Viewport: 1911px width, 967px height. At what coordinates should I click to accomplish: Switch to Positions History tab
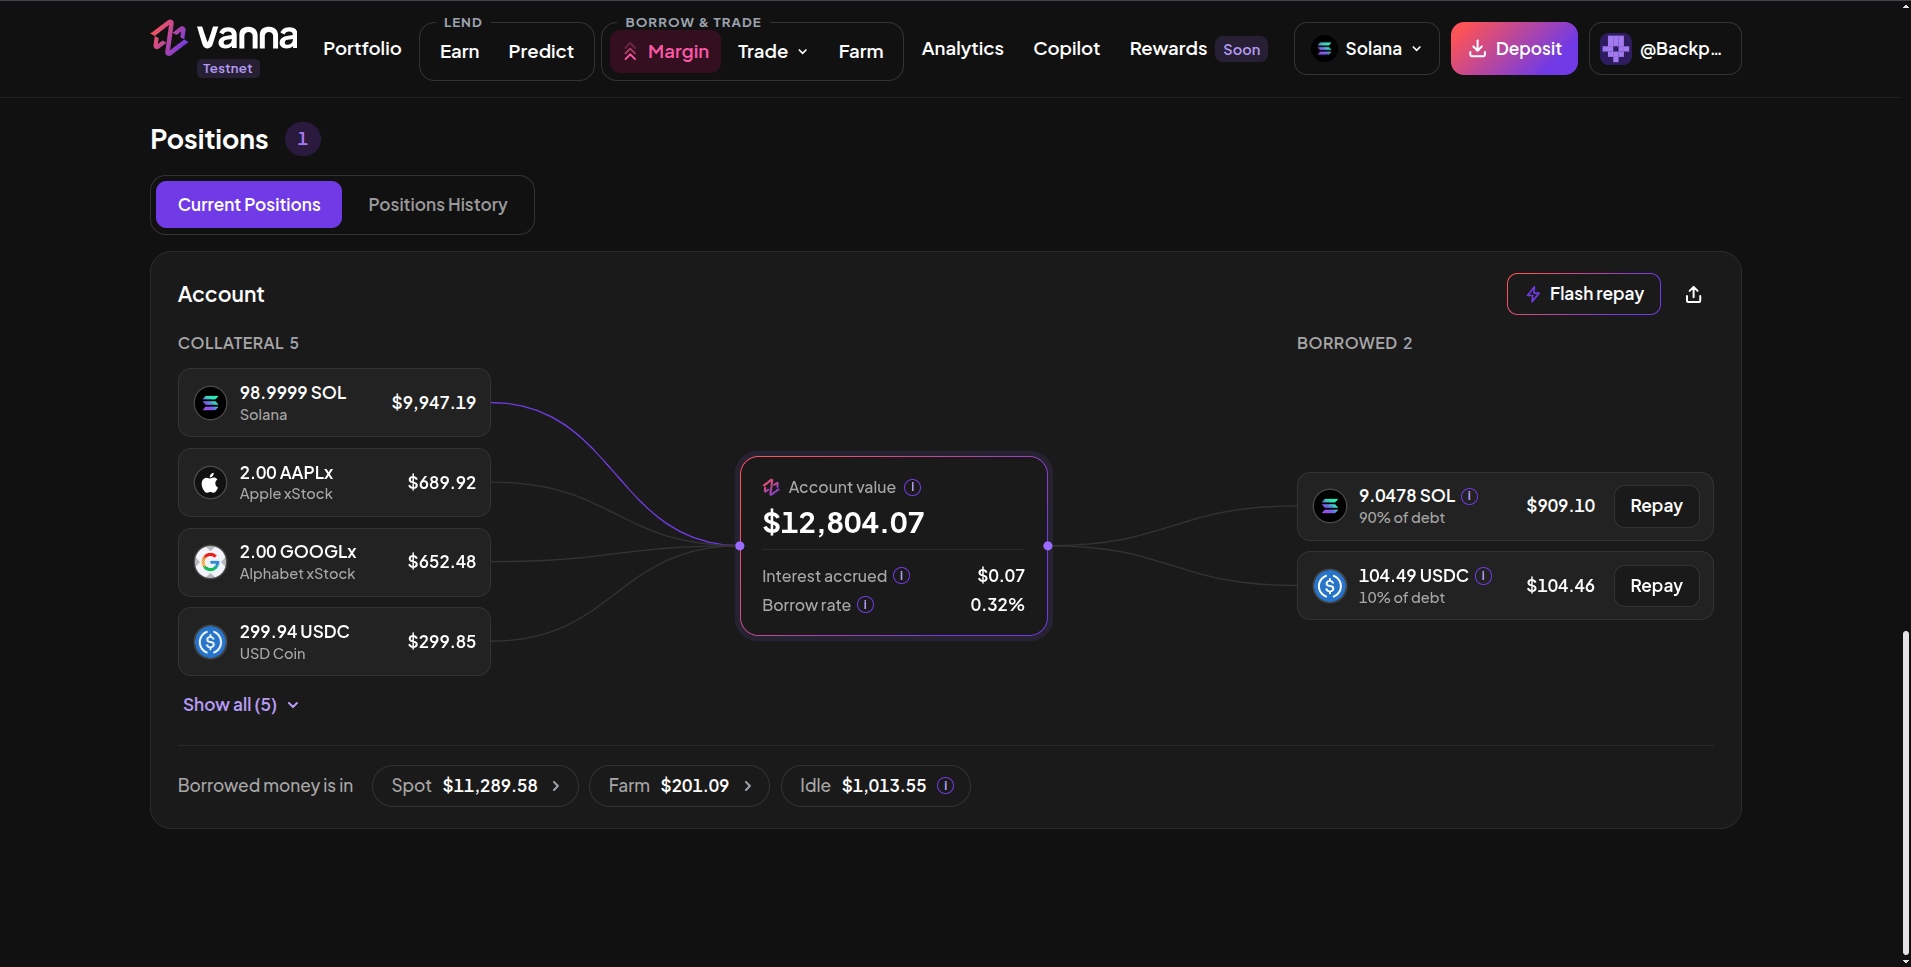click(x=438, y=205)
